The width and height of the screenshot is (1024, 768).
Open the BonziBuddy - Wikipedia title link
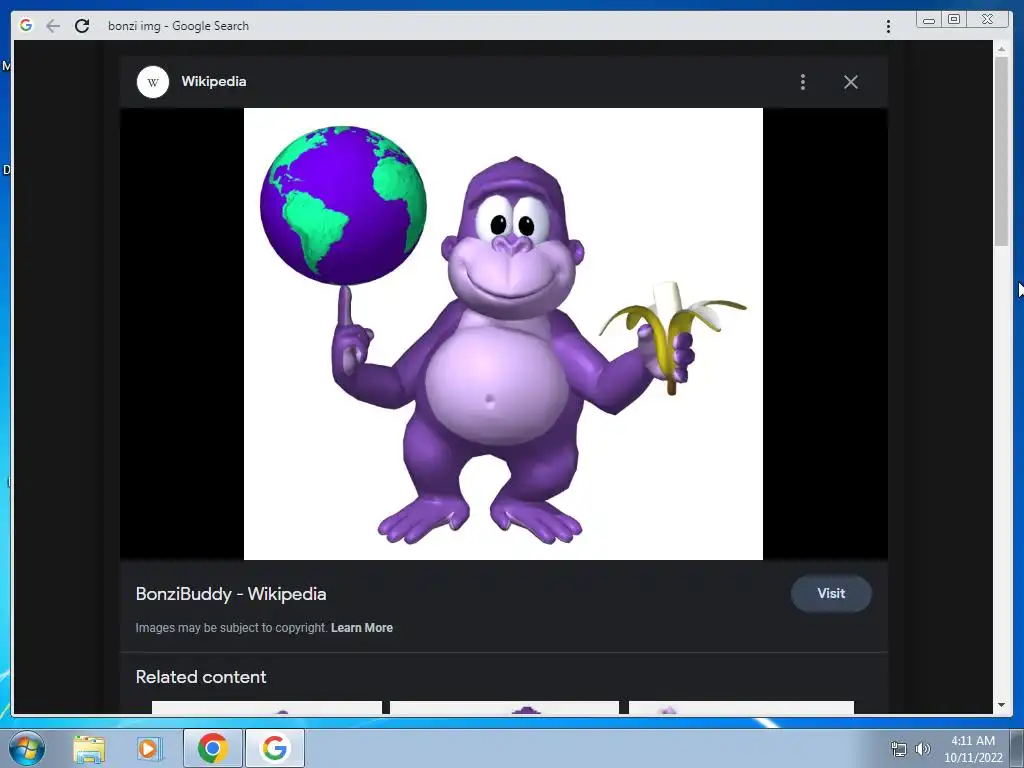click(x=231, y=594)
